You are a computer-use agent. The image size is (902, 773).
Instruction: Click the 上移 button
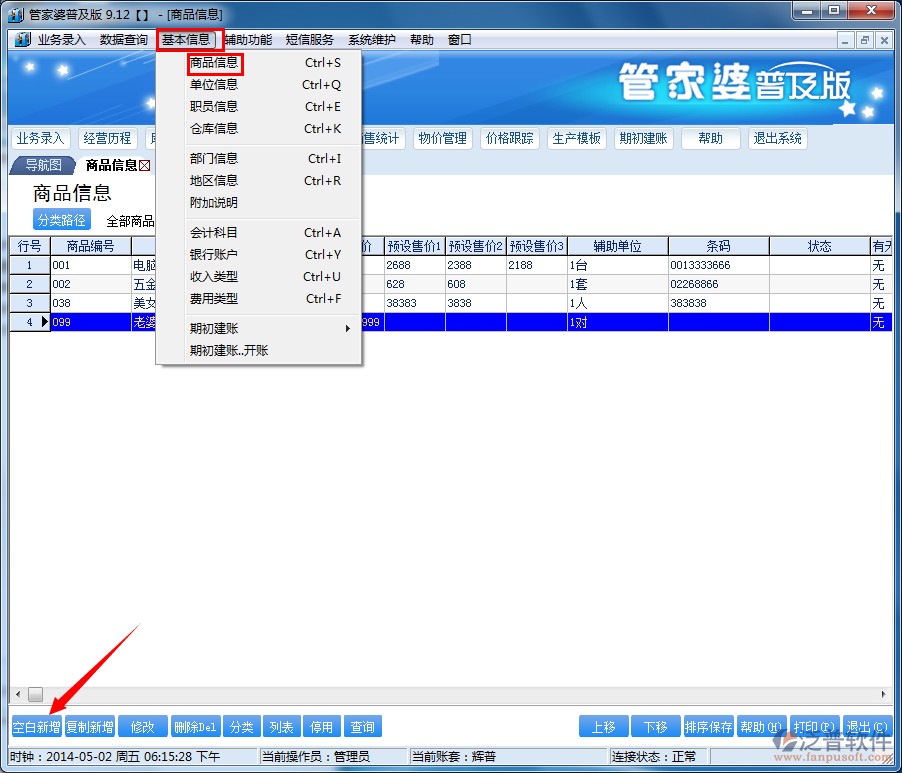pyautogui.click(x=603, y=727)
